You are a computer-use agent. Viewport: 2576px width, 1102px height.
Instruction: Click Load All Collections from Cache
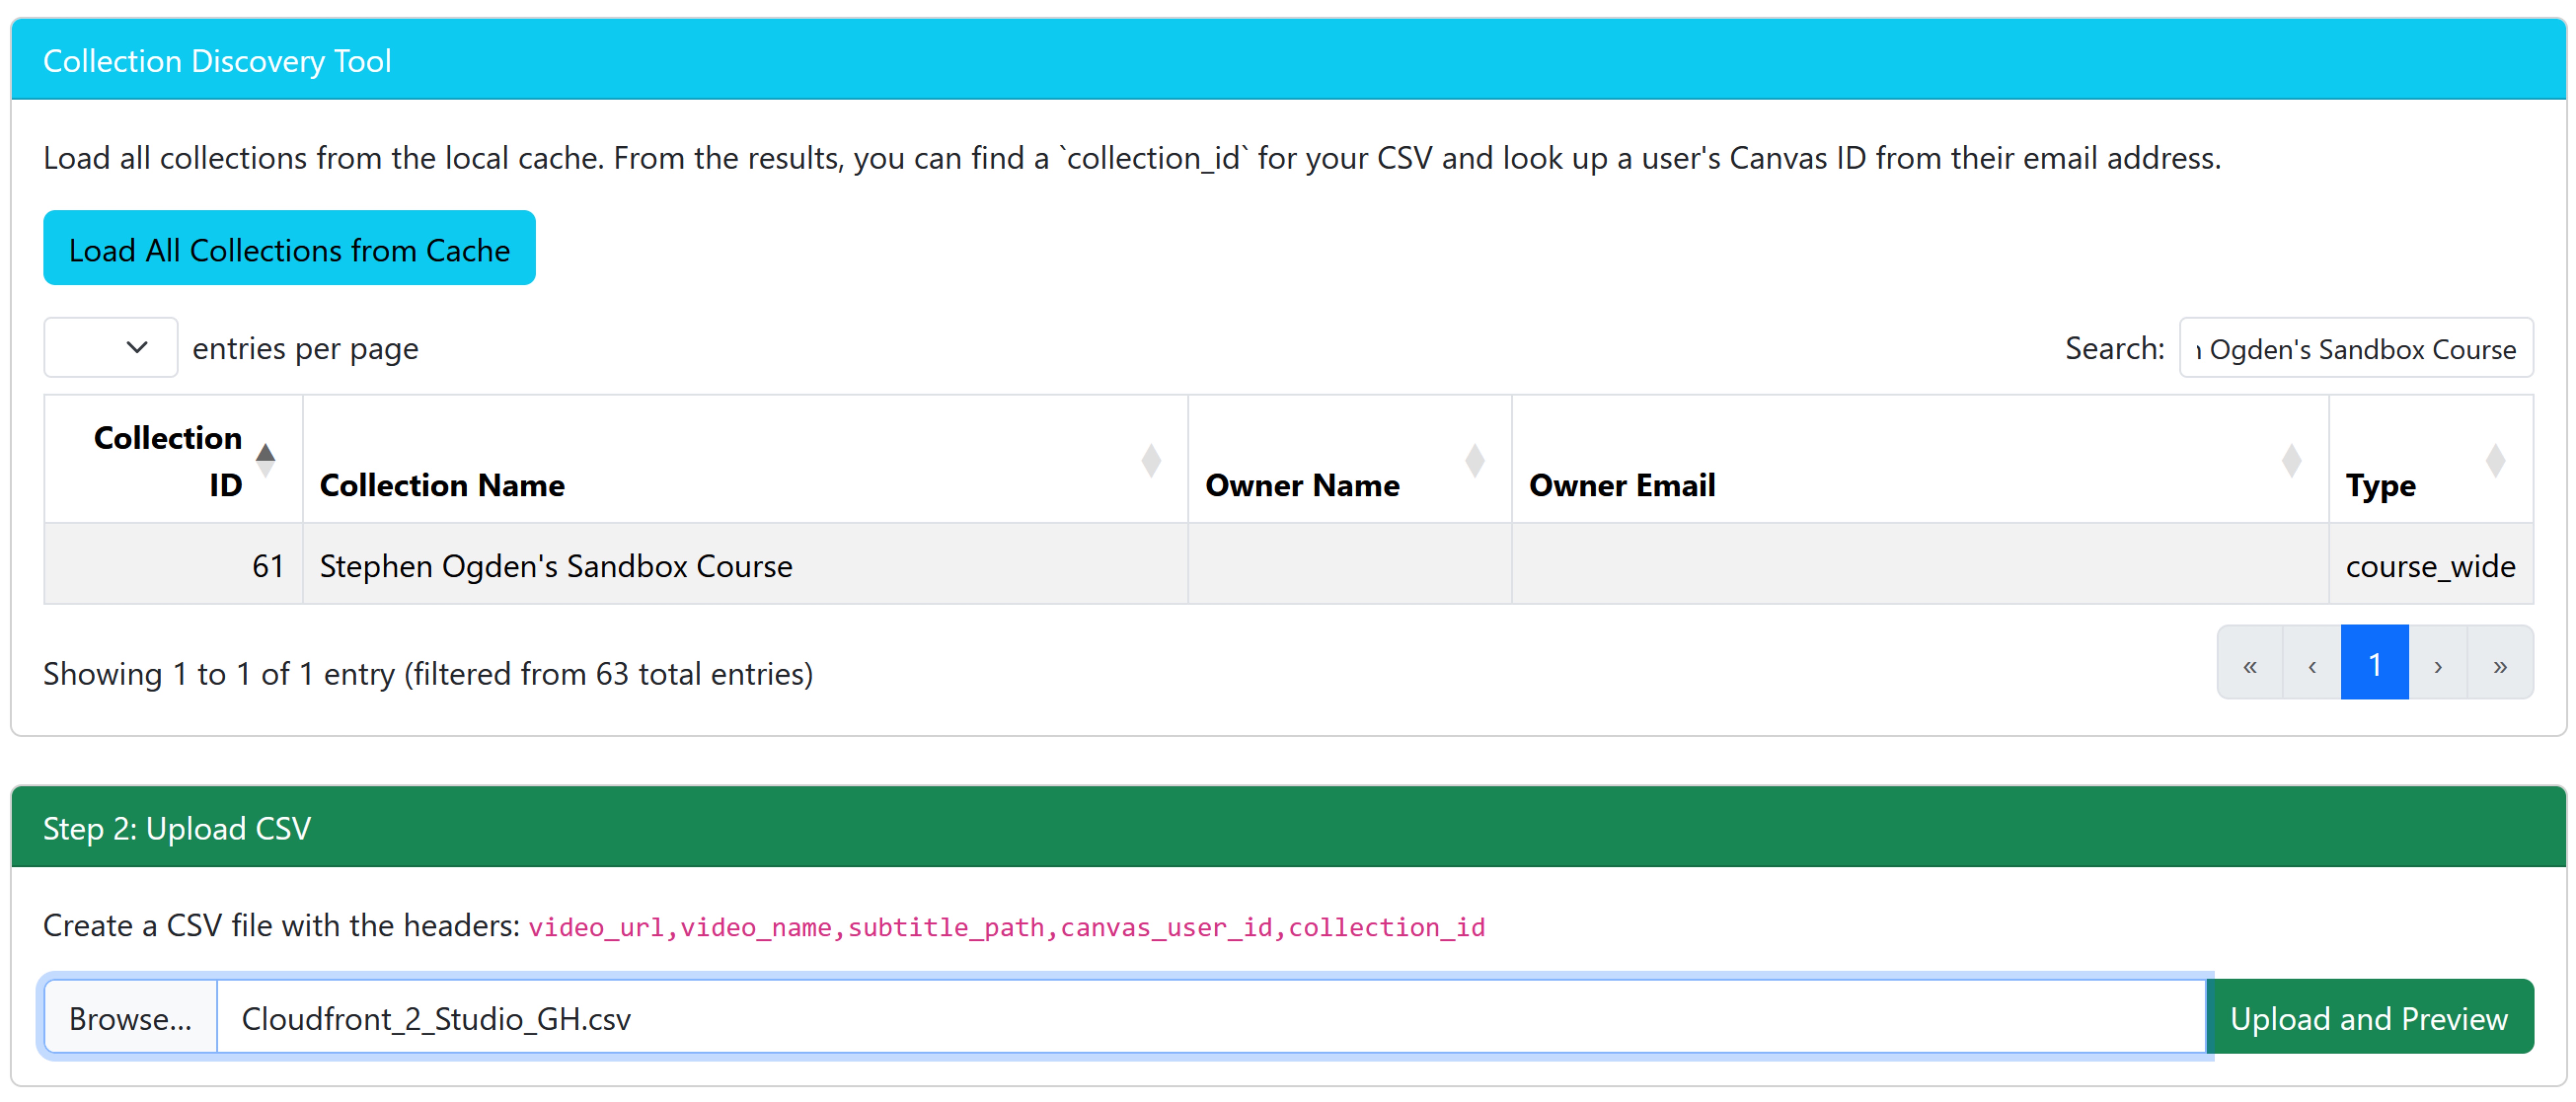click(x=289, y=249)
